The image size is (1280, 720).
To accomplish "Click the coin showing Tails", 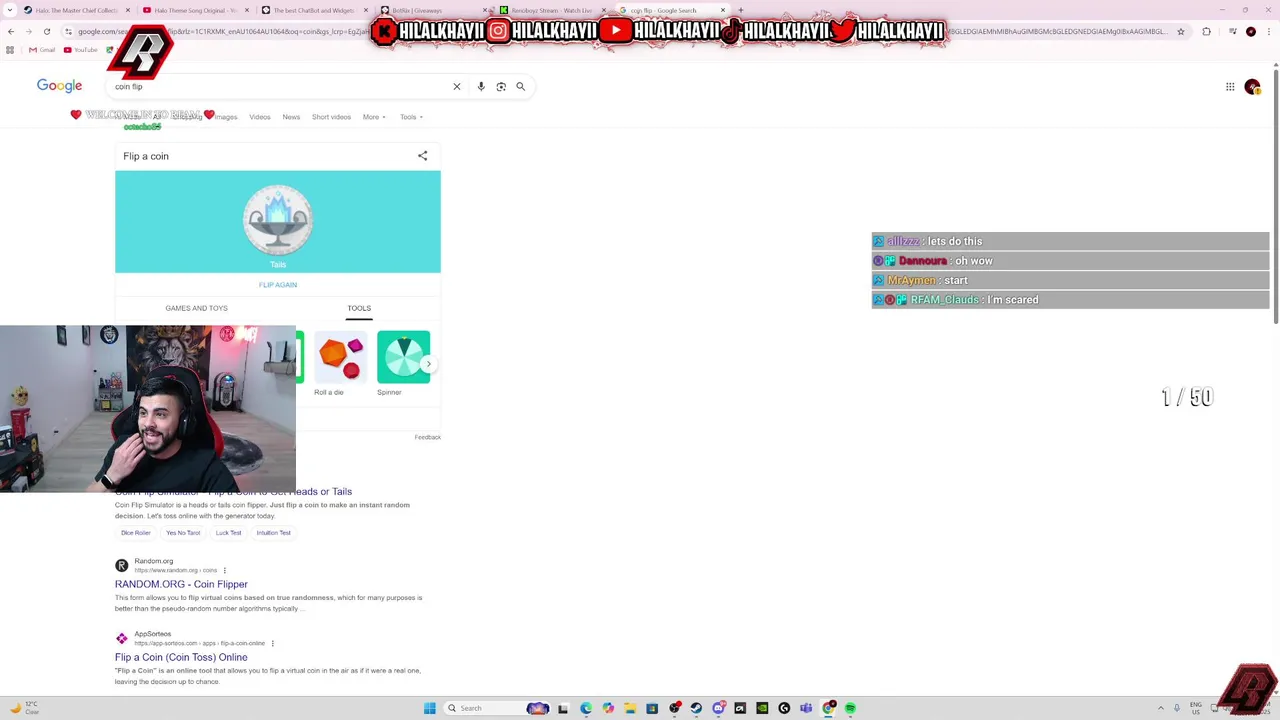I will pos(278,220).
